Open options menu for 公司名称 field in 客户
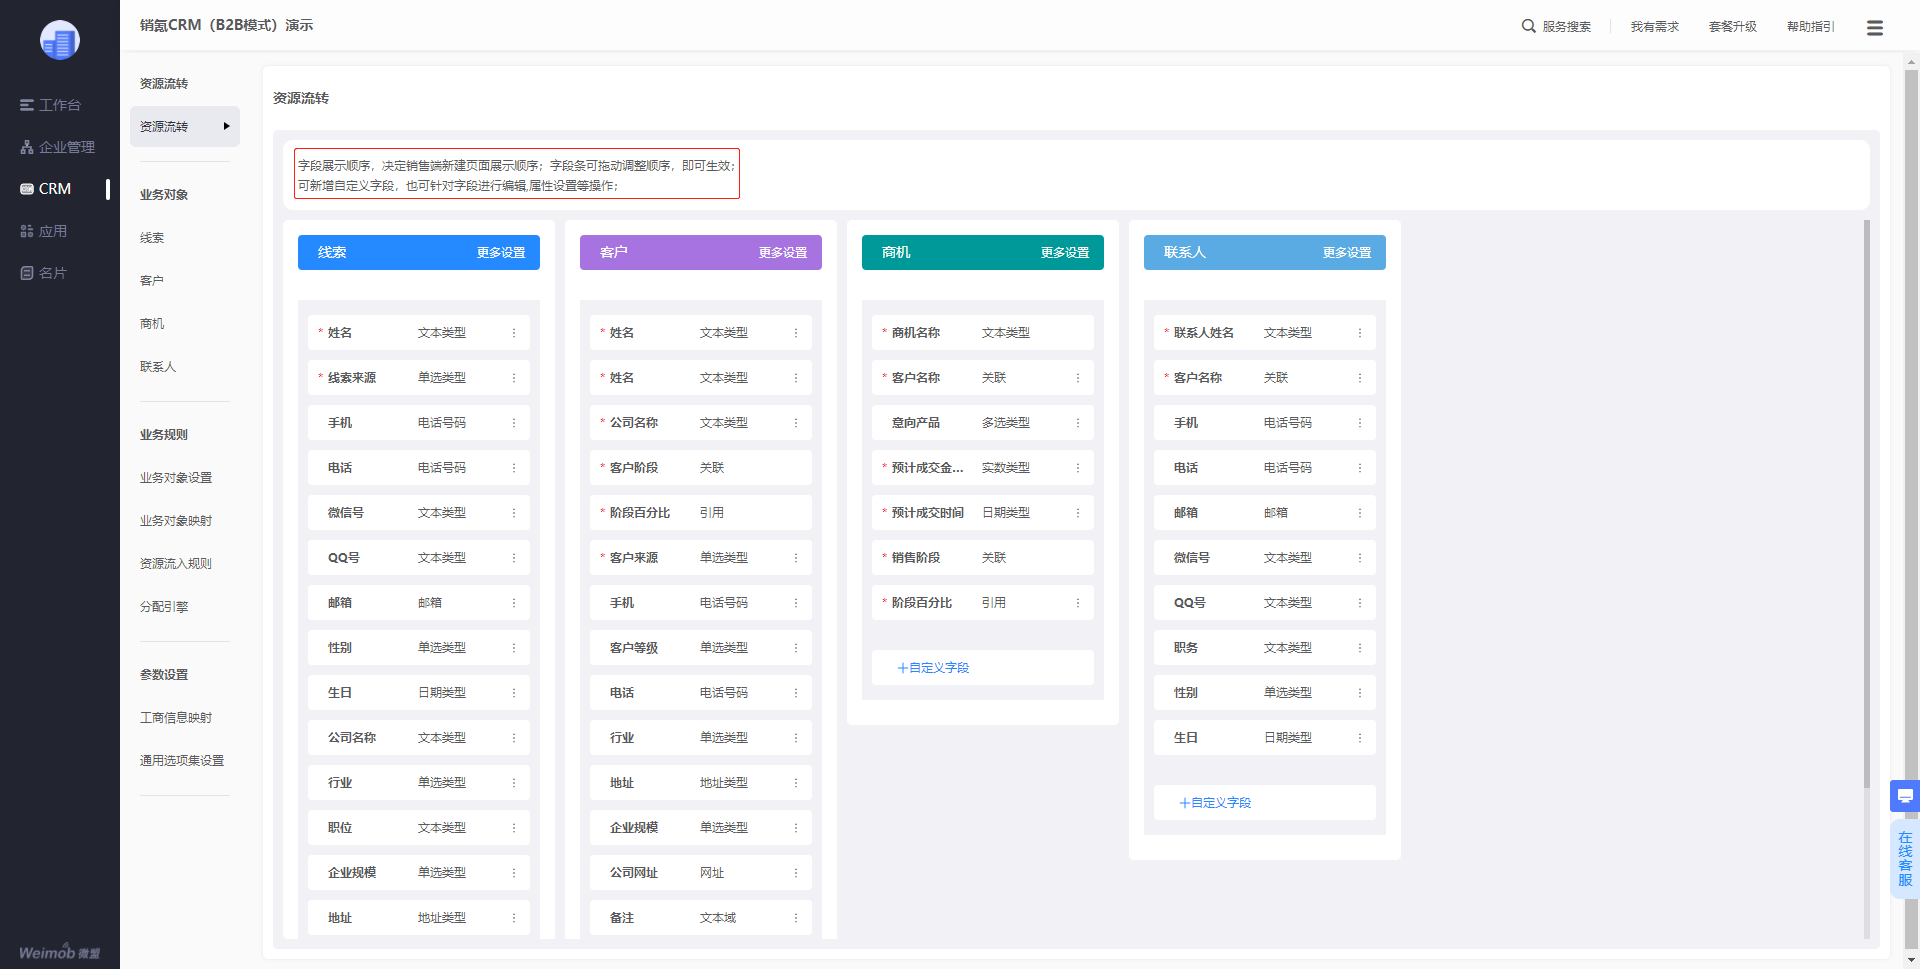The height and width of the screenshot is (969, 1920). [x=796, y=423]
